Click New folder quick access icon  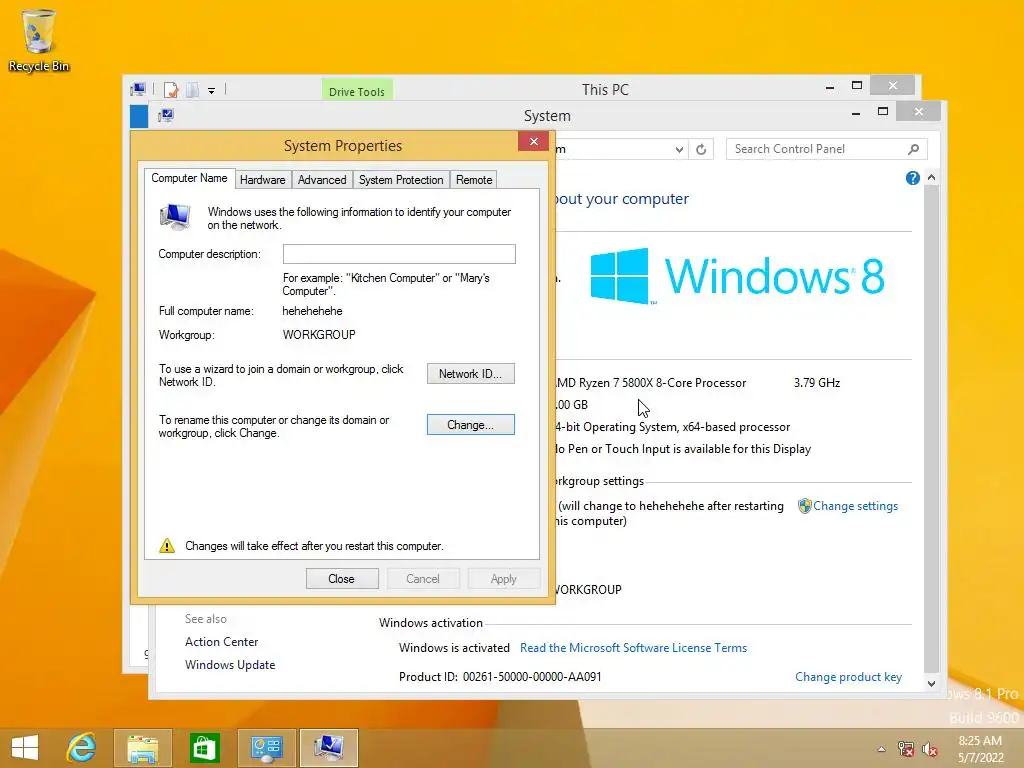click(x=192, y=89)
